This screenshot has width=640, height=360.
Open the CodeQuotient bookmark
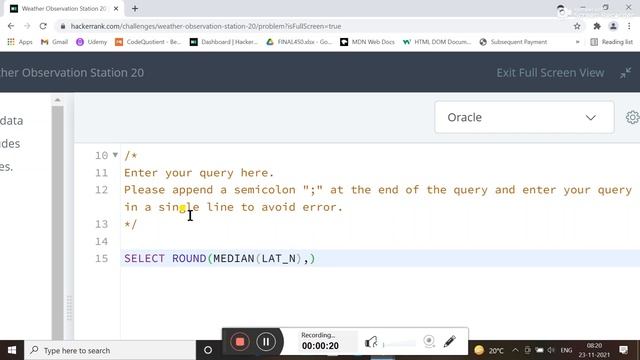click(148, 42)
